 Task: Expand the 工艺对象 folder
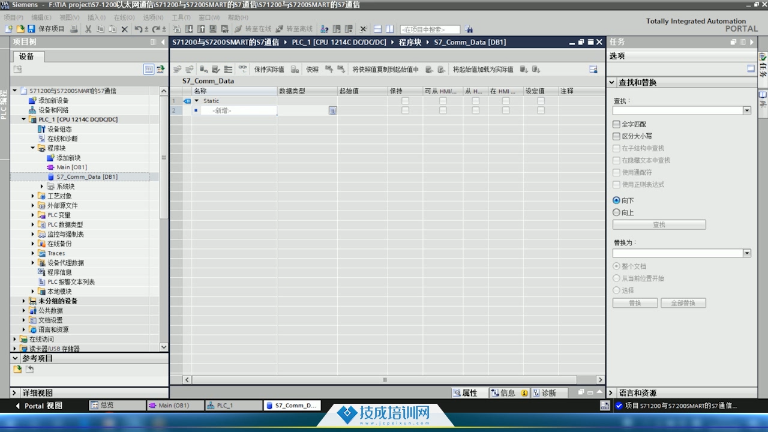point(33,196)
